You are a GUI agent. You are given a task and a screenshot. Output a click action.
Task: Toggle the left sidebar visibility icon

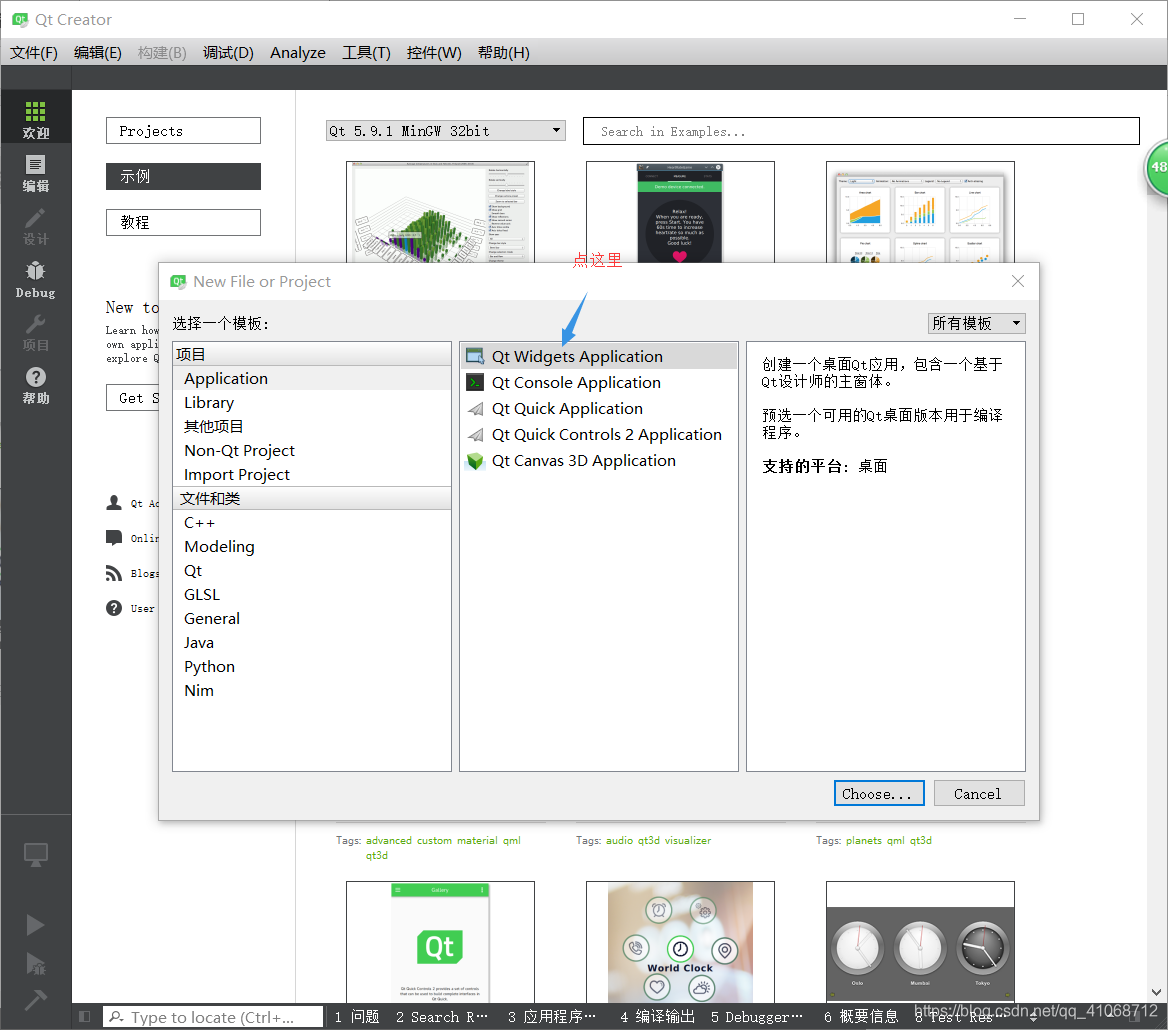point(84,1017)
